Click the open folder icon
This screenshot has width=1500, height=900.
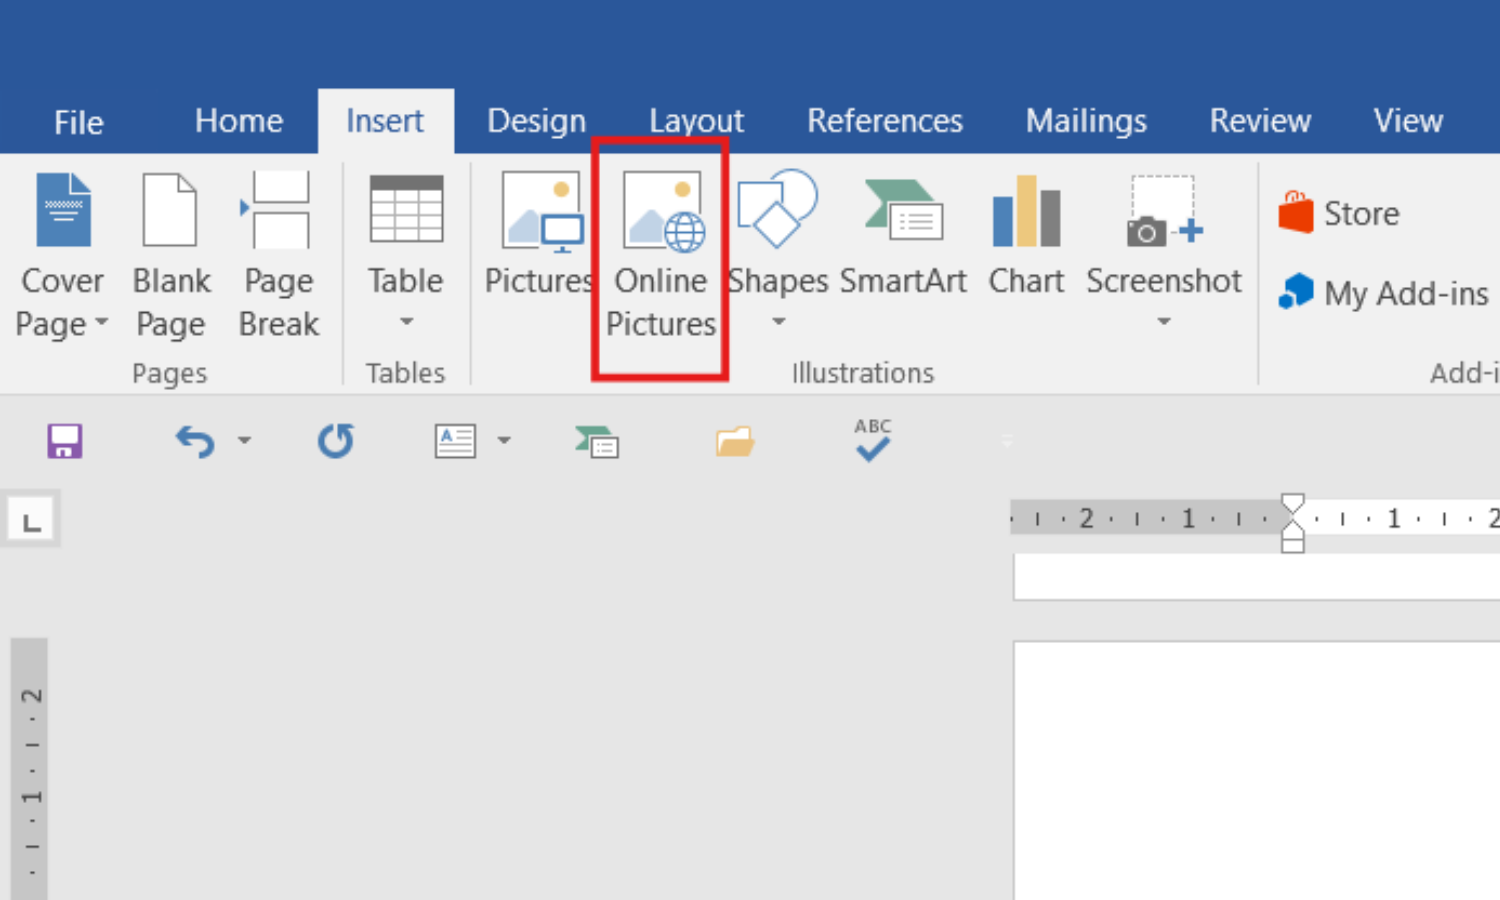[735, 441]
